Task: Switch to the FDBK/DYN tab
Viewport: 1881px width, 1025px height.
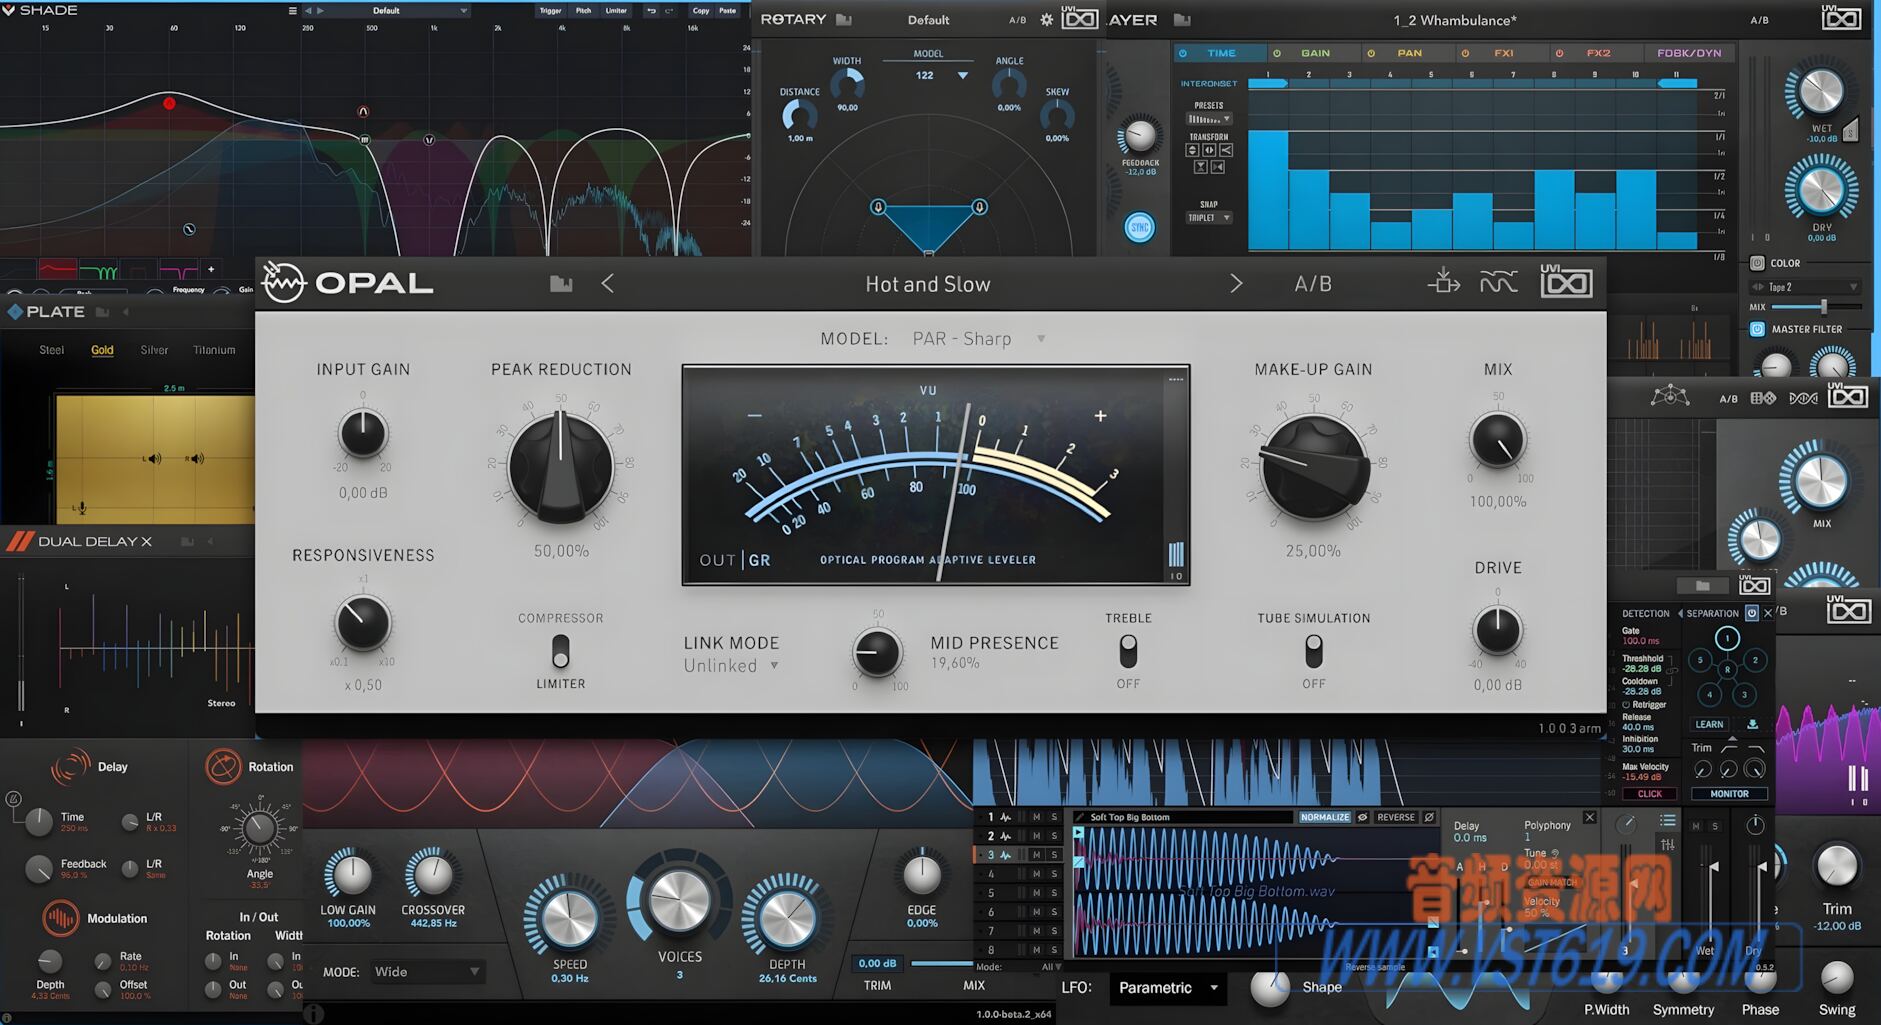Action: point(1689,53)
